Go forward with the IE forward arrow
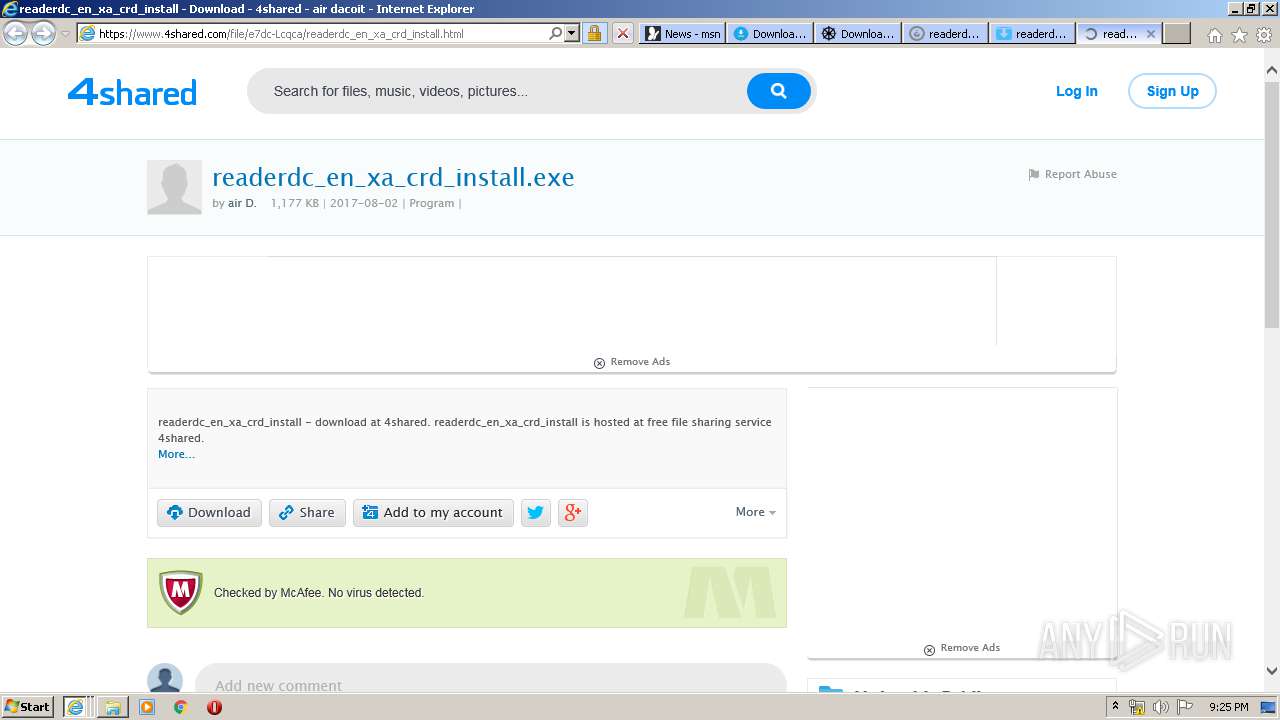Viewport: 1280px width, 720px height. pyautogui.click(x=43, y=33)
